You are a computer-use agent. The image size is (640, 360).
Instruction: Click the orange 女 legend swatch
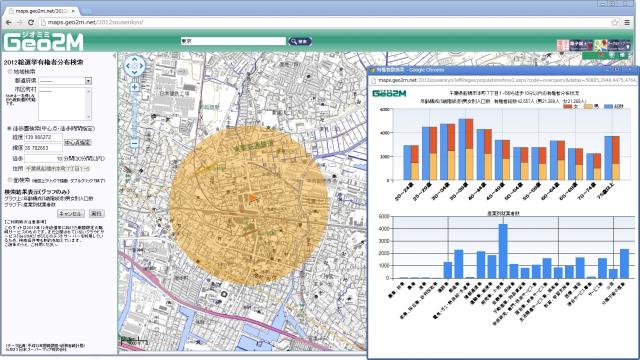(568, 107)
